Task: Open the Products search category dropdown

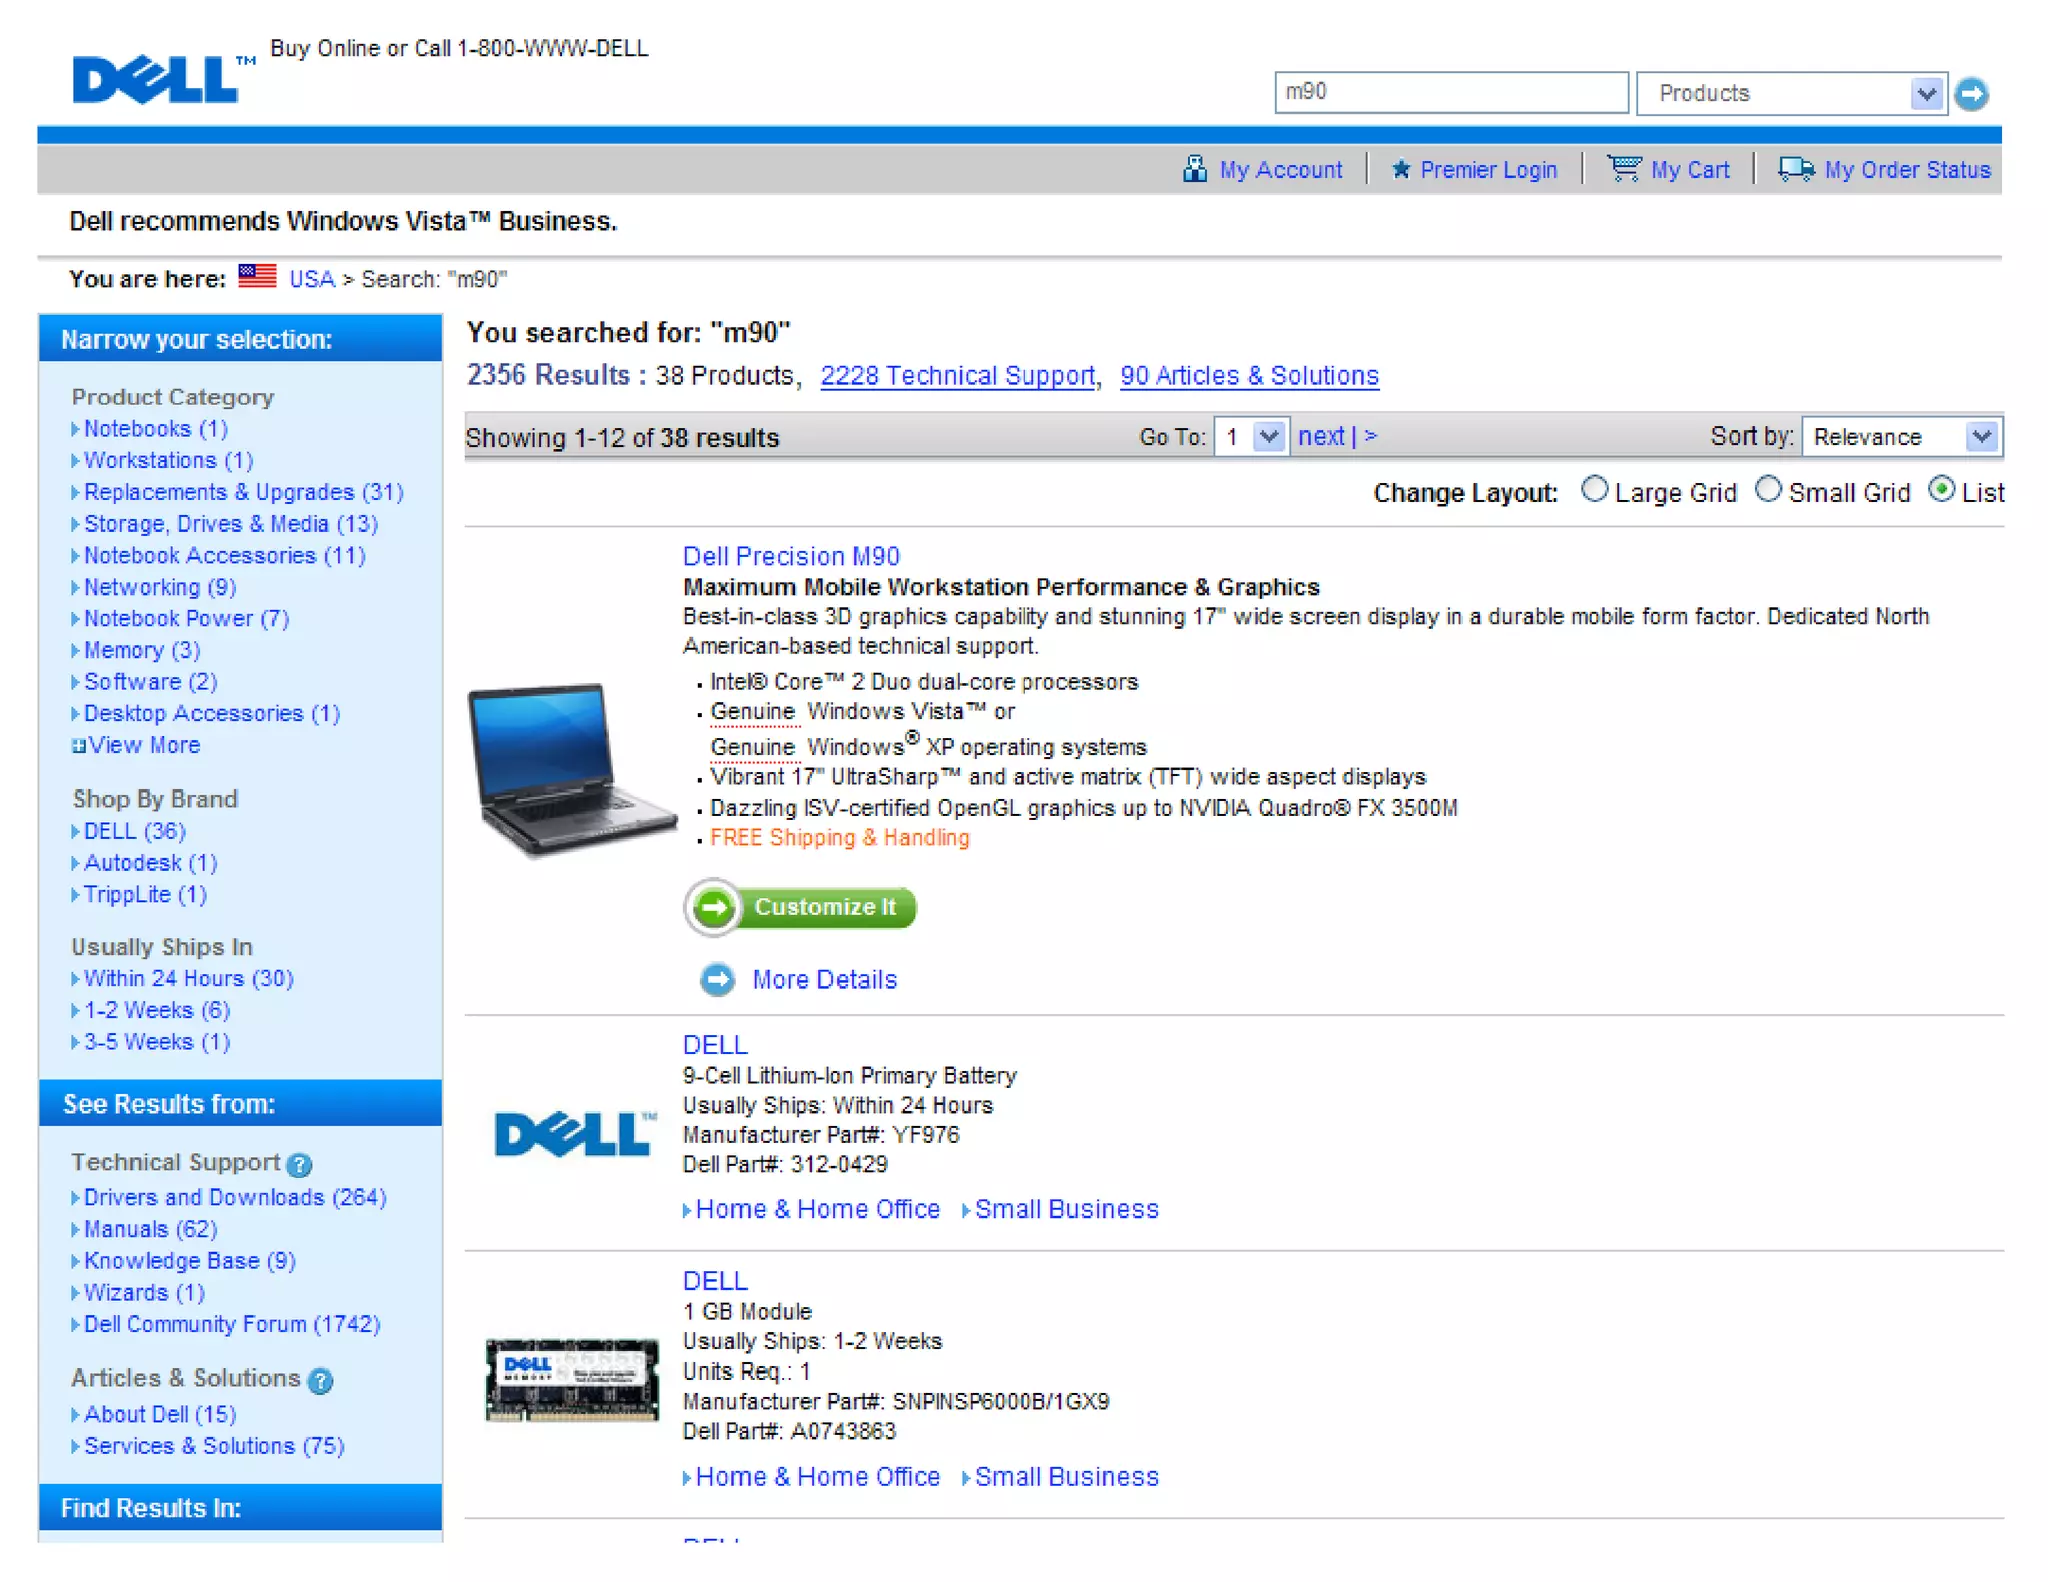Action: (x=1926, y=94)
